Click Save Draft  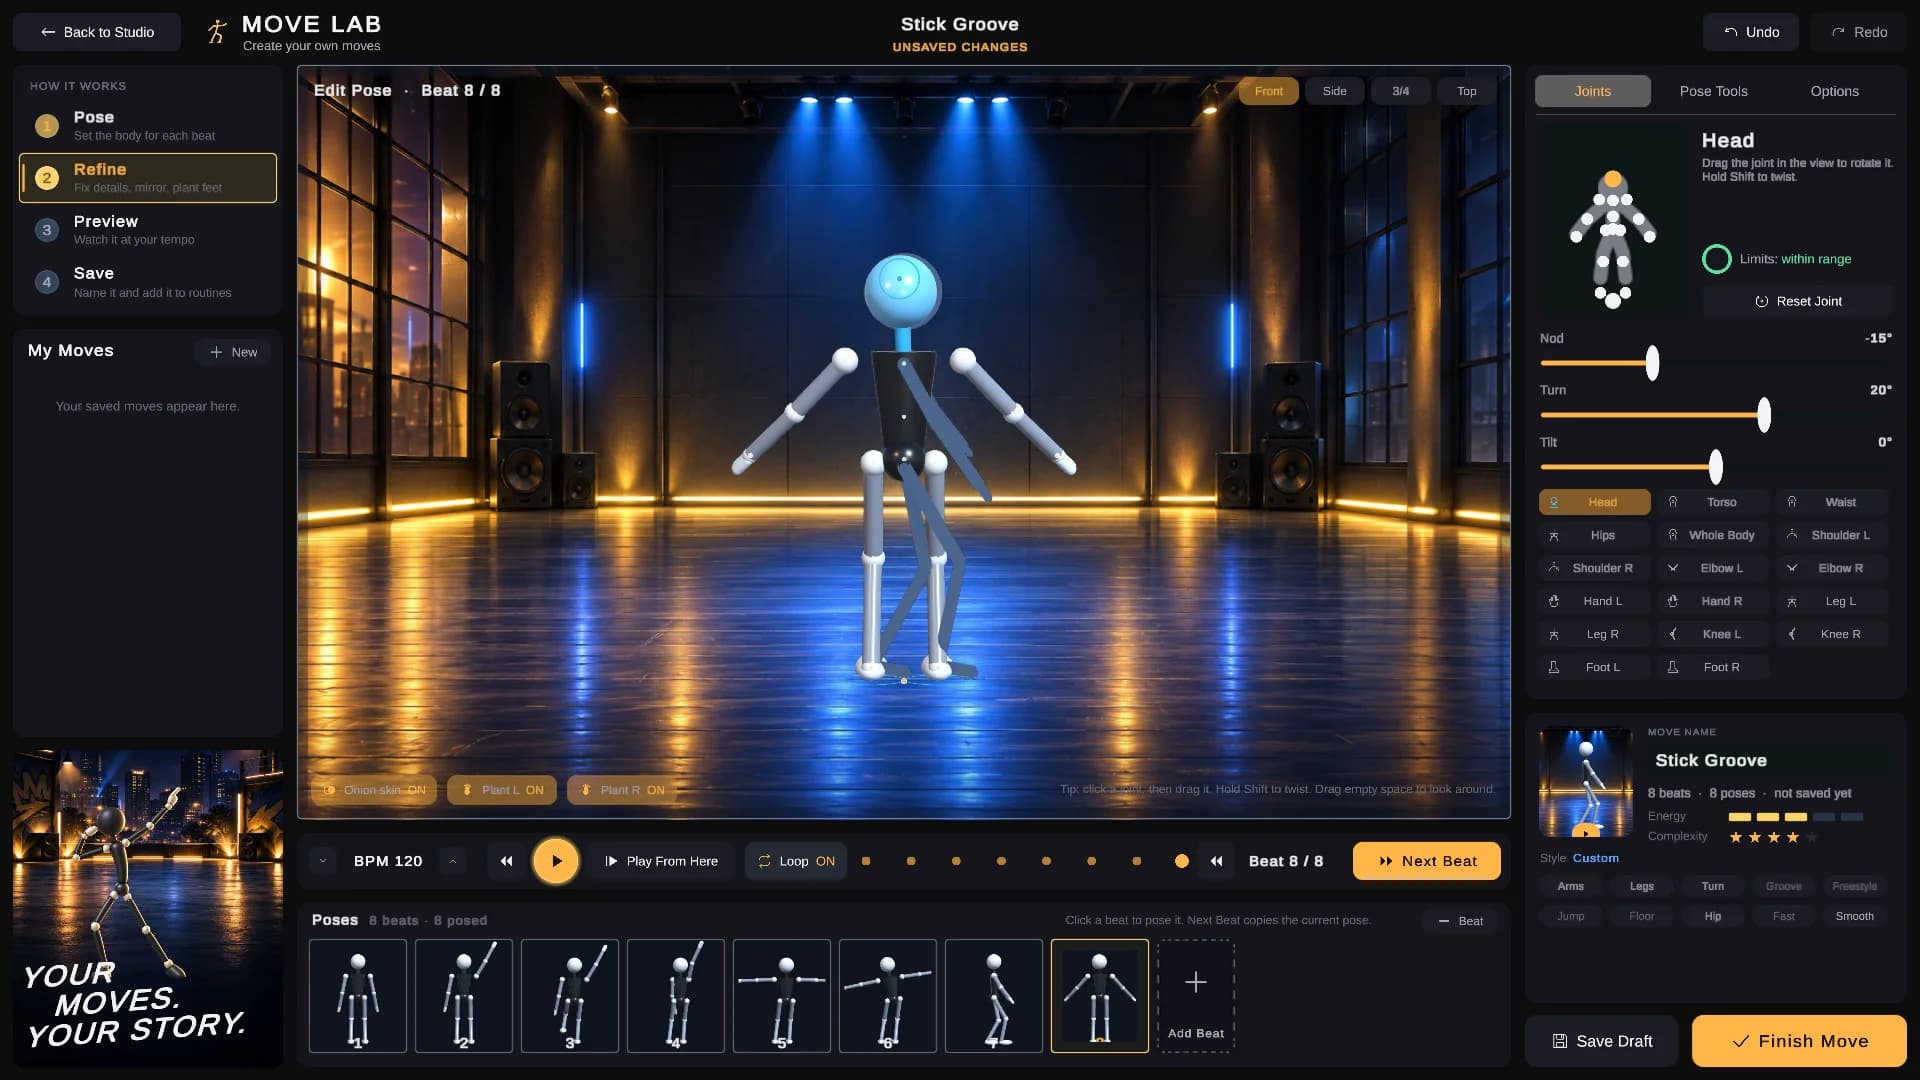point(1601,1041)
